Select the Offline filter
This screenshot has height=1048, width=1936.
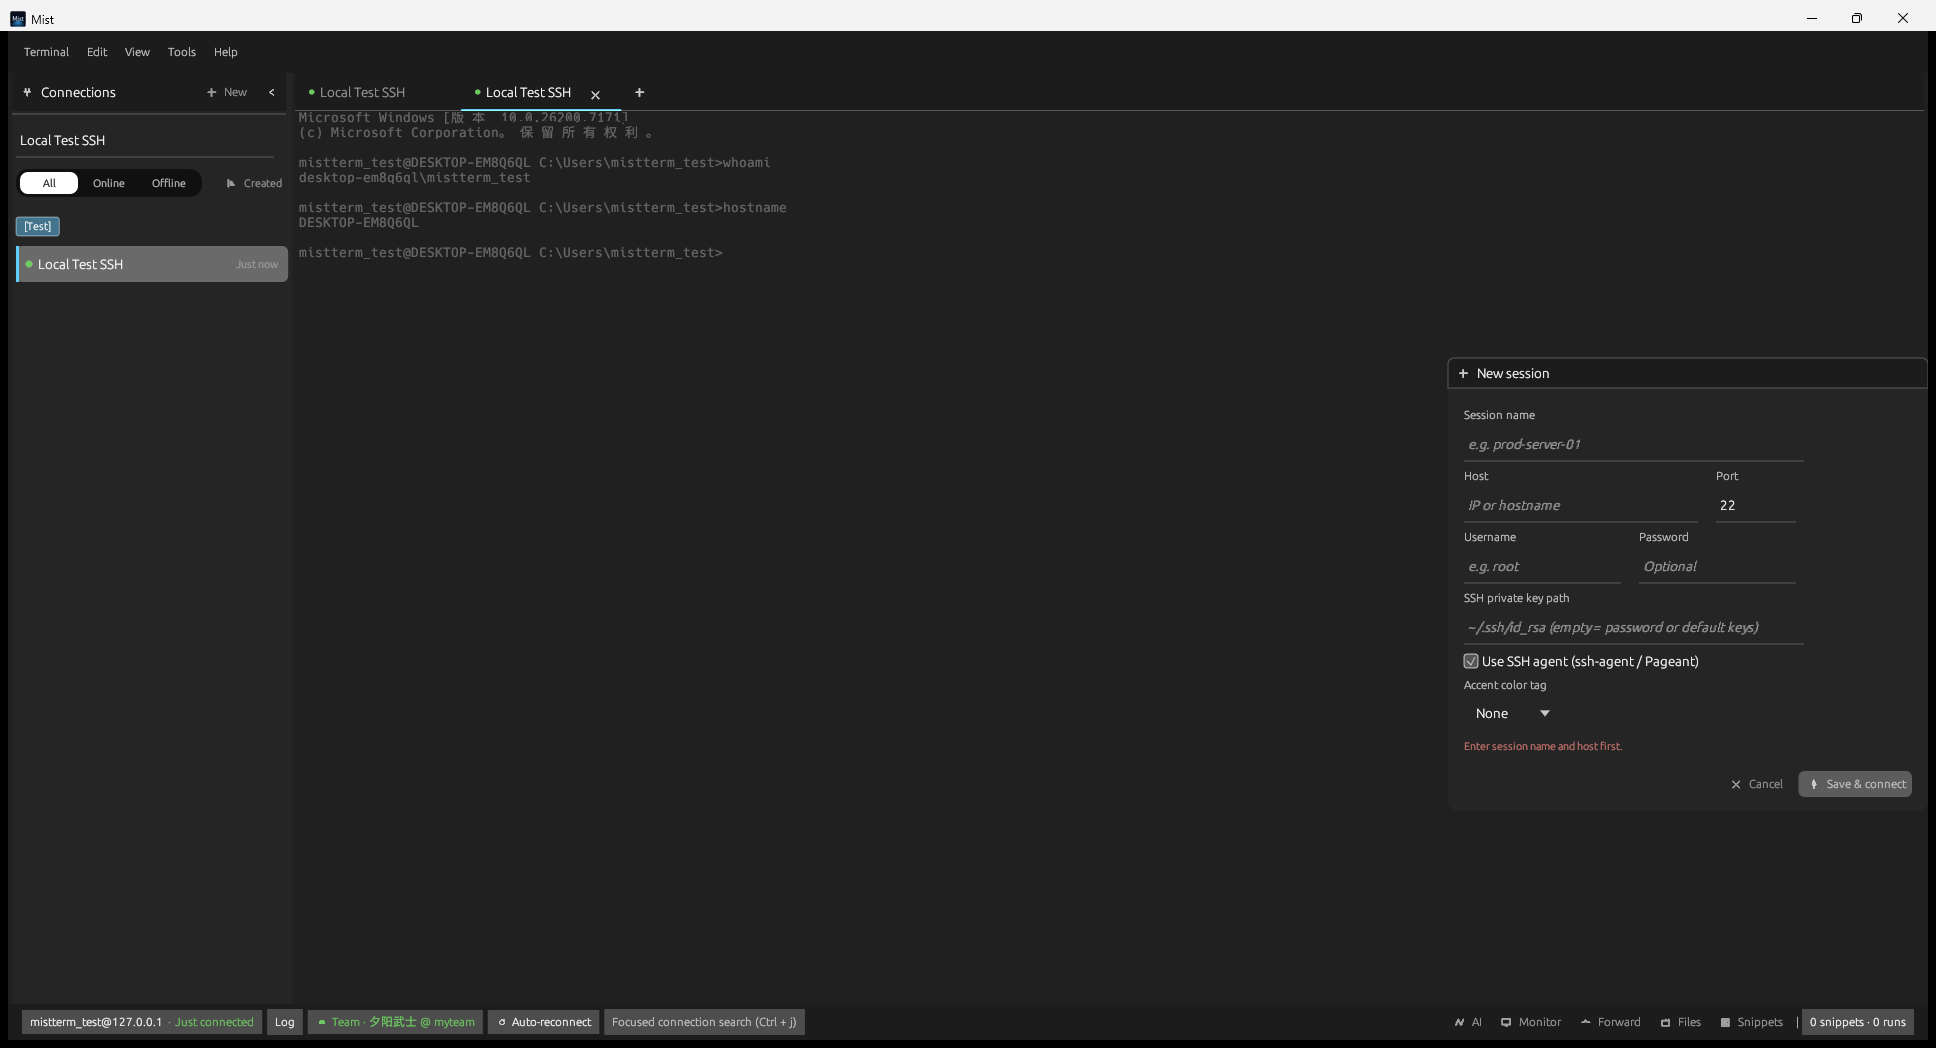169,183
